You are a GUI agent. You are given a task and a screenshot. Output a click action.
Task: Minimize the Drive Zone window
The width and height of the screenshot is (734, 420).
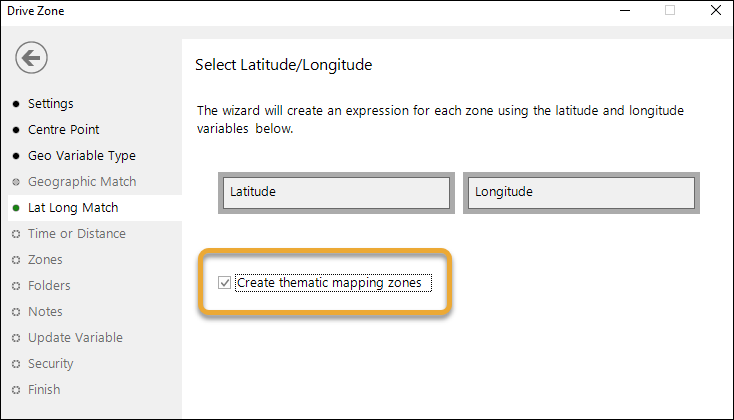[625, 10]
